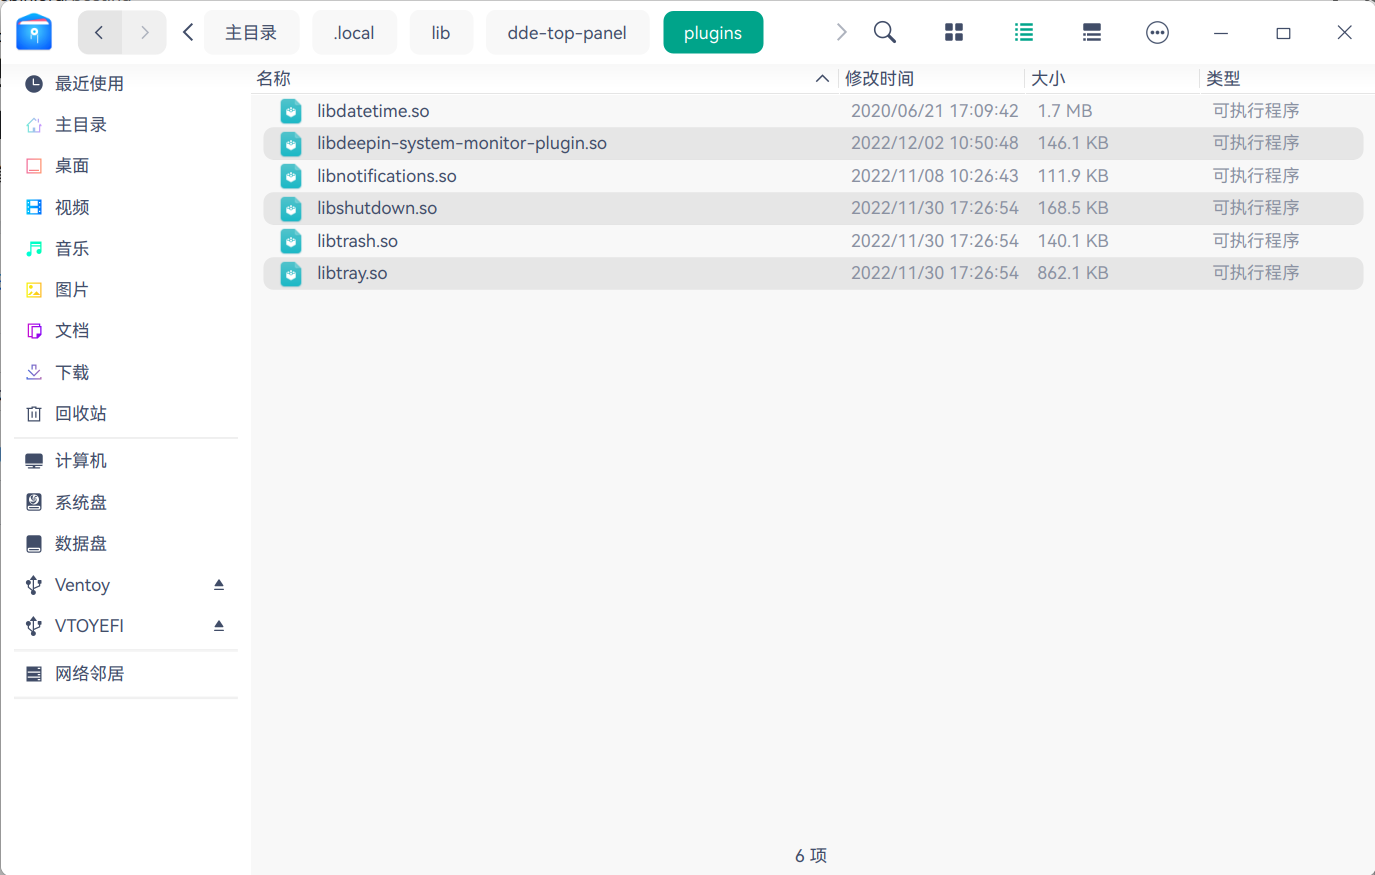Switch to icon grid view
This screenshot has width=1375, height=875.
[x=954, y=33]
